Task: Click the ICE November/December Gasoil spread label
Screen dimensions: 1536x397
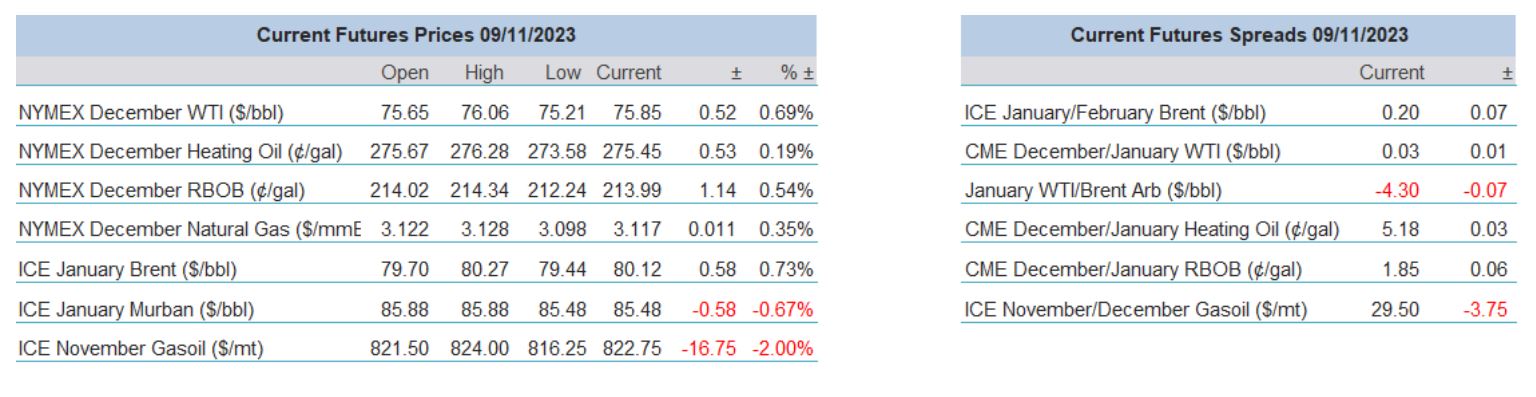Action: (1135, 309)
